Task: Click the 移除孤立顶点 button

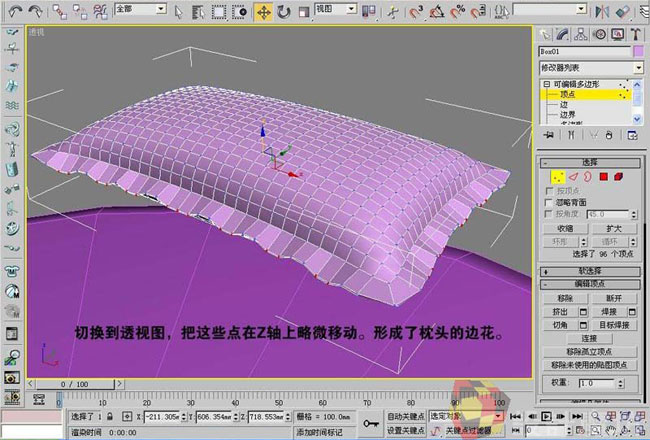Action: pyautogui.click(x=588, y=354)
